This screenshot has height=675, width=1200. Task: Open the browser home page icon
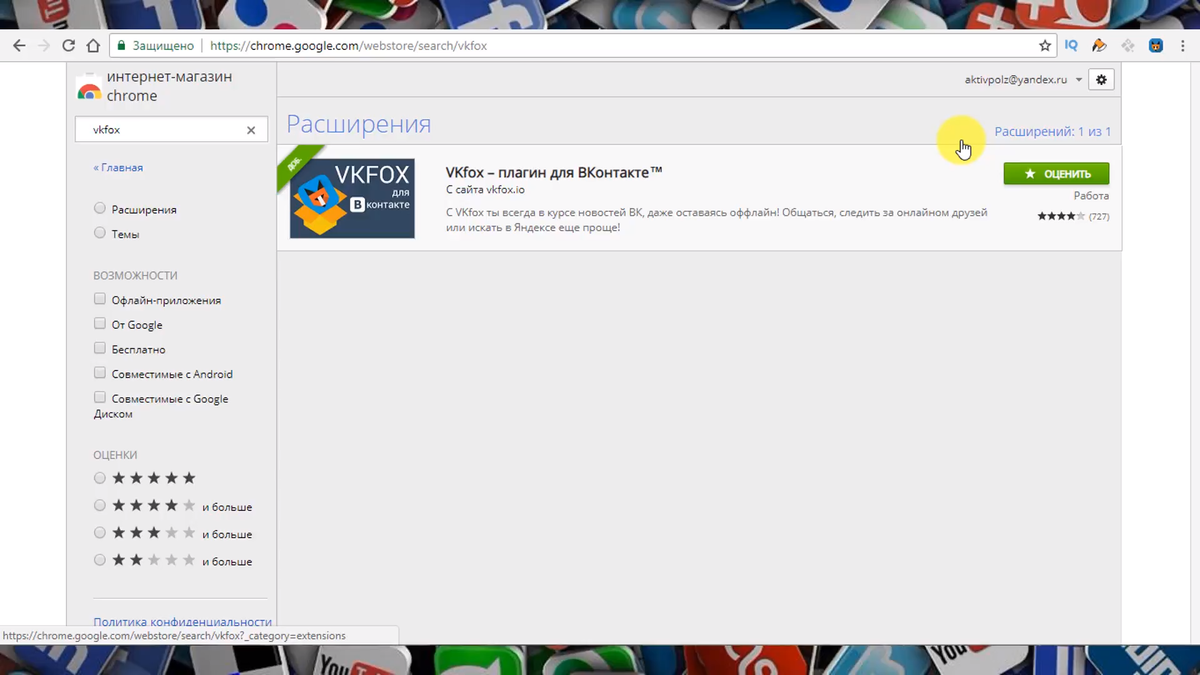tap(93, 46)
